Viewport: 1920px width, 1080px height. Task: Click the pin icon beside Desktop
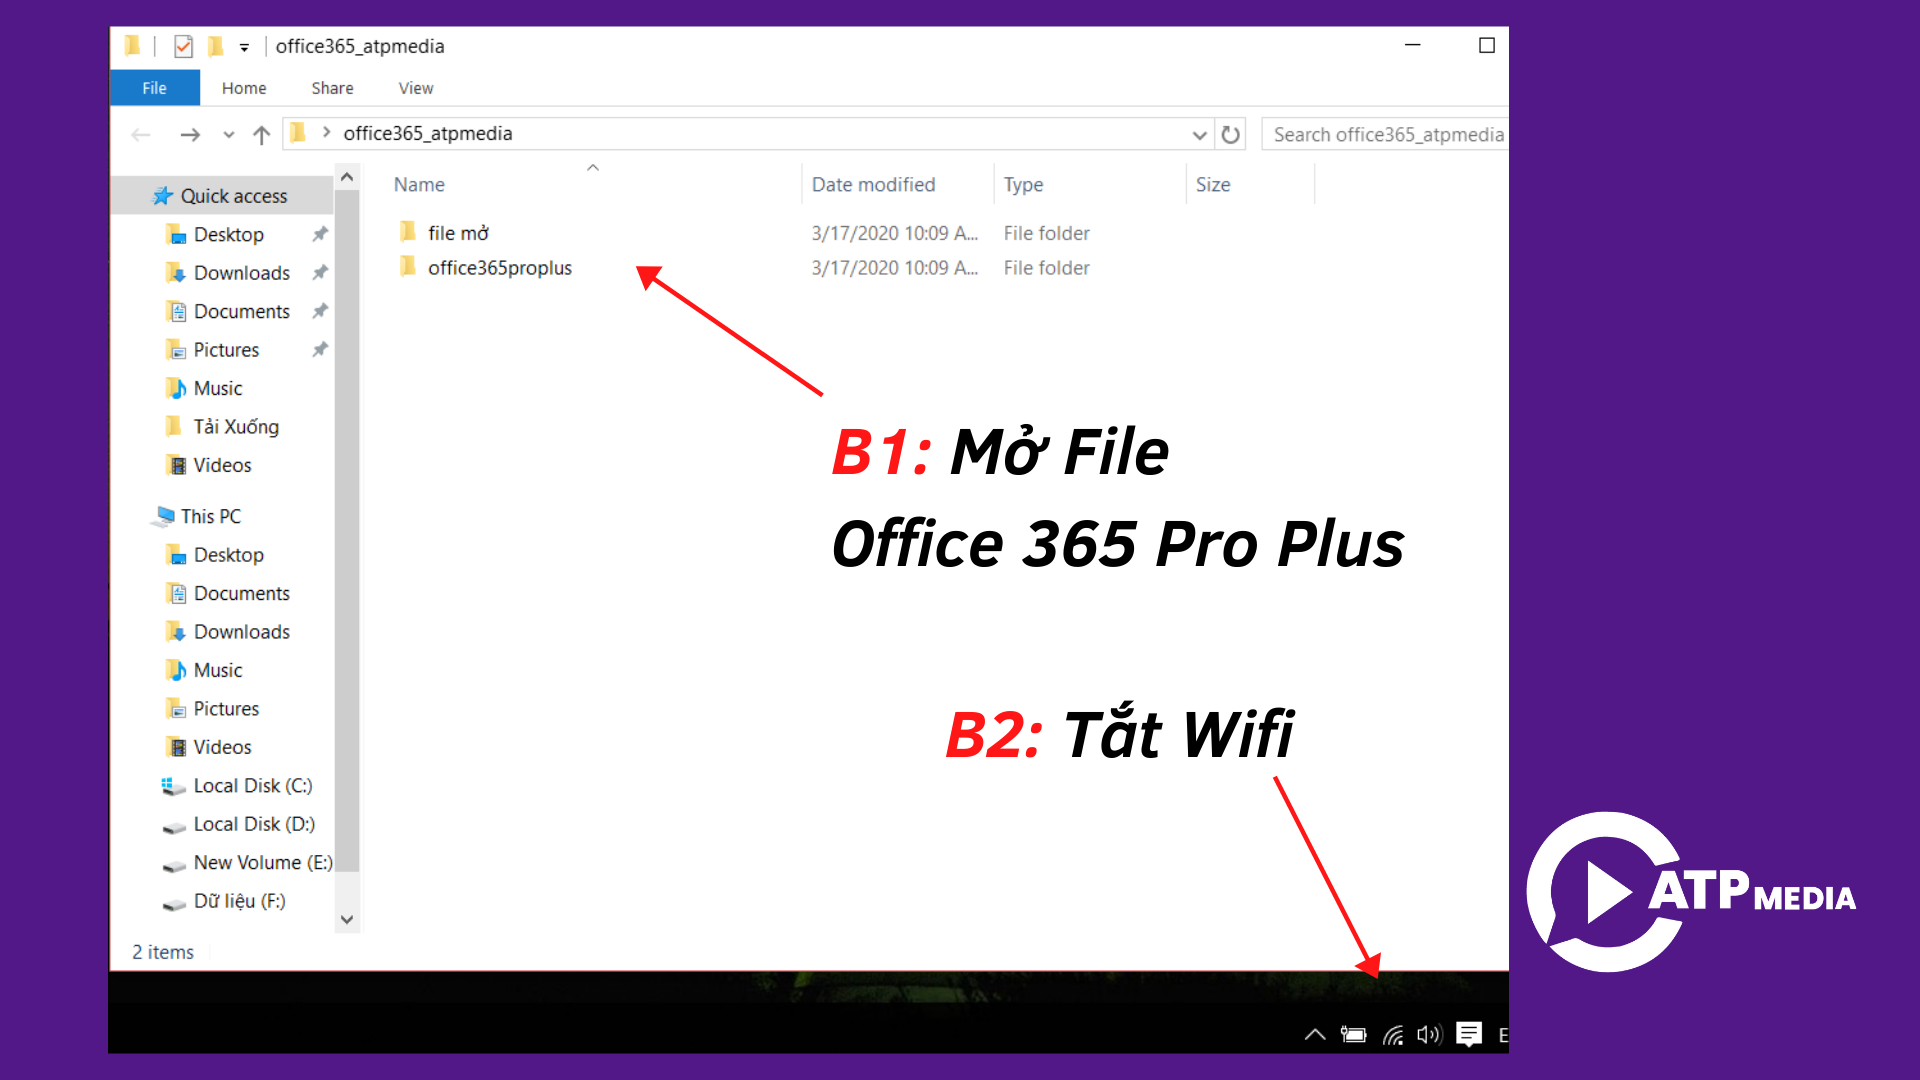(x=320, y=234)
